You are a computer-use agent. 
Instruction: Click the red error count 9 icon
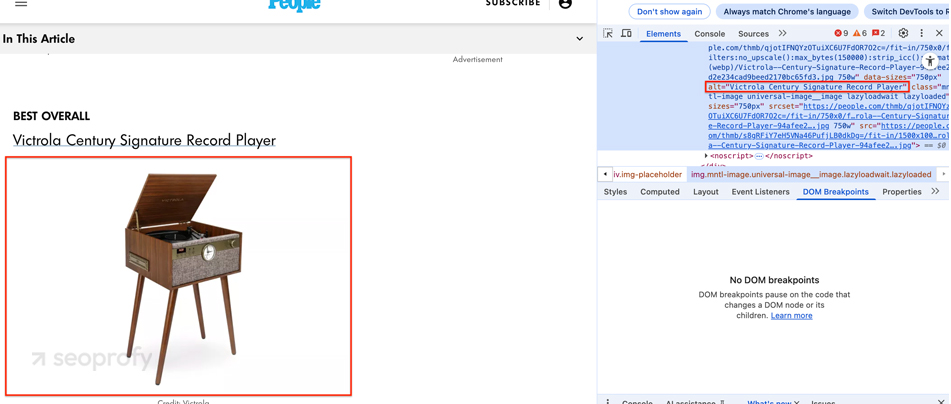[x=841, y=33]
